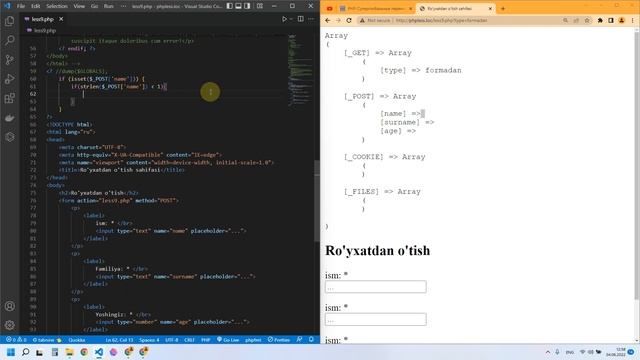The image size is (640, 360).
Task: Open notifications bell in status bar
Action: click(x=311, y=340)
